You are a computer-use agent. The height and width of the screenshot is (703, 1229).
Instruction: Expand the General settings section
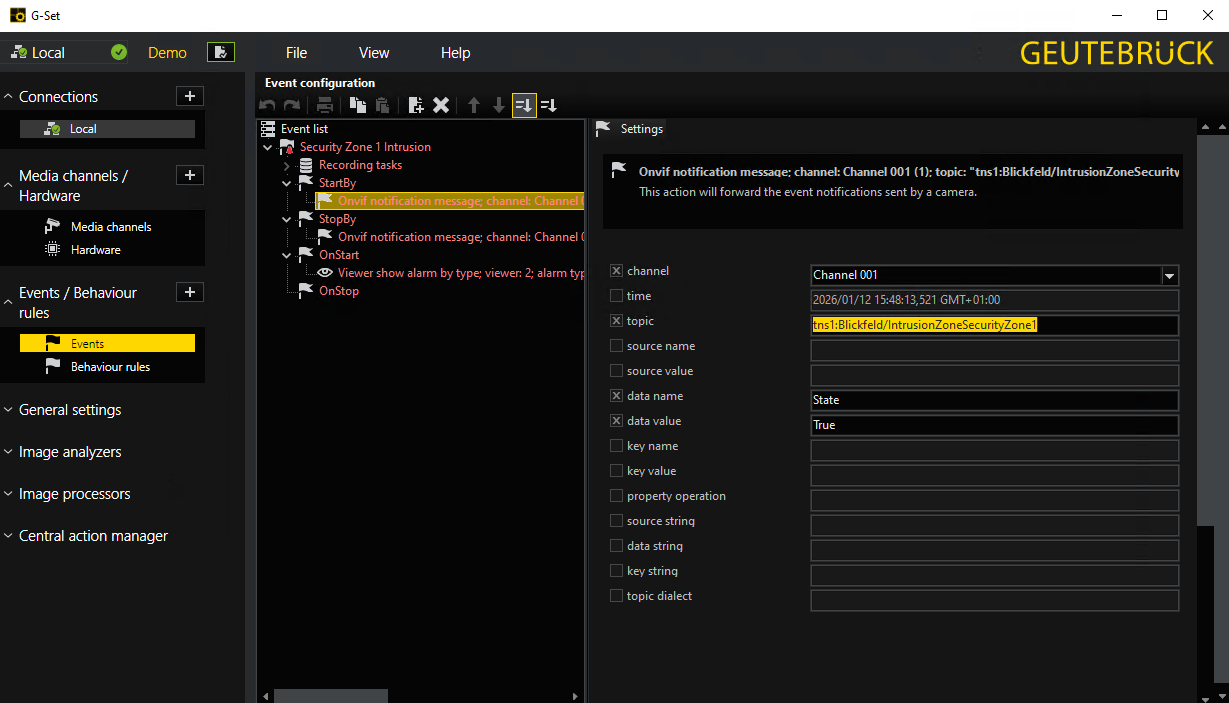(70, 410)
